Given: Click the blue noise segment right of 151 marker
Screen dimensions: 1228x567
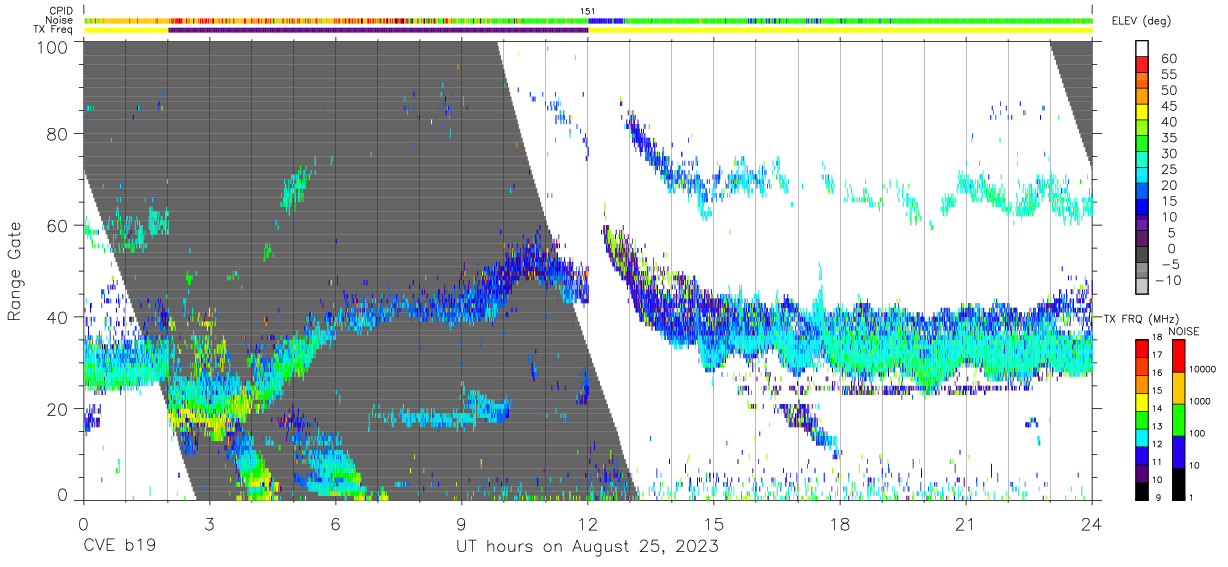Looking at the screenshot, I should (606, 20).
